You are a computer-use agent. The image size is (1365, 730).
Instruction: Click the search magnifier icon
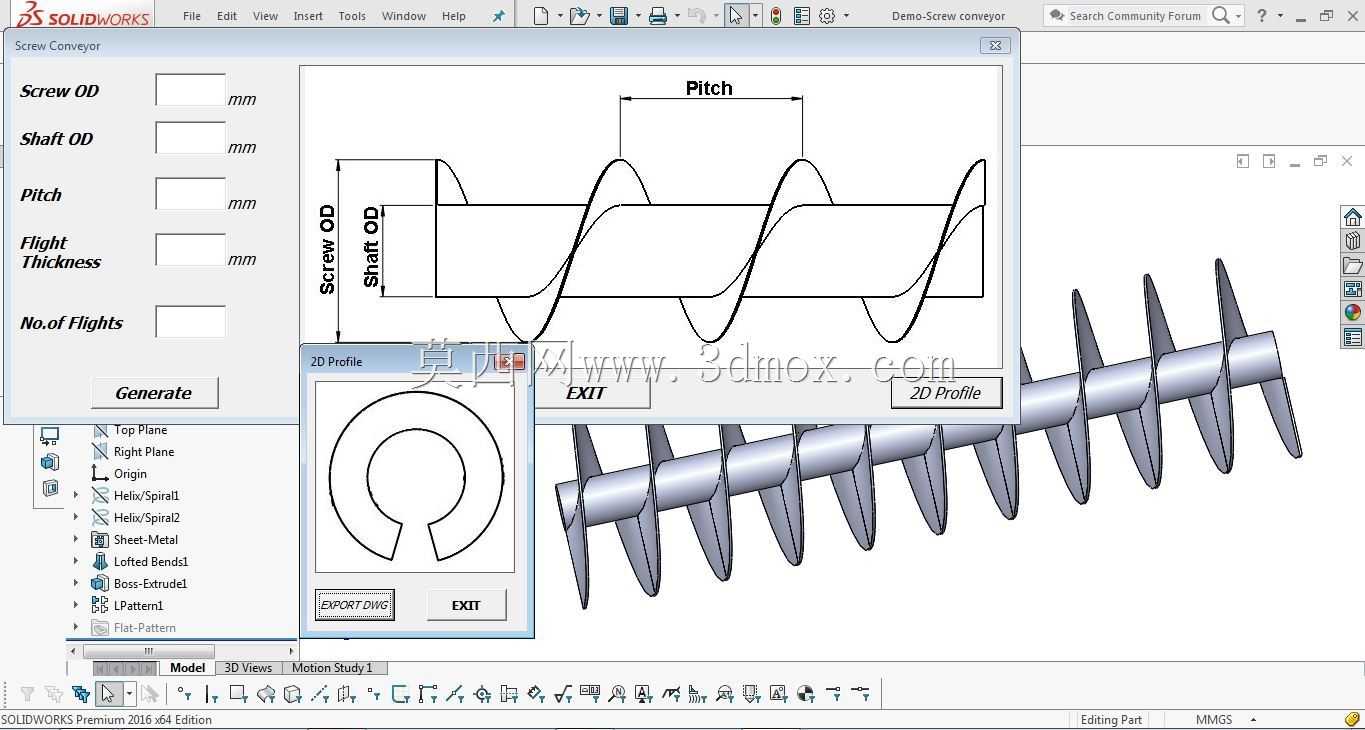(1221, 16)
